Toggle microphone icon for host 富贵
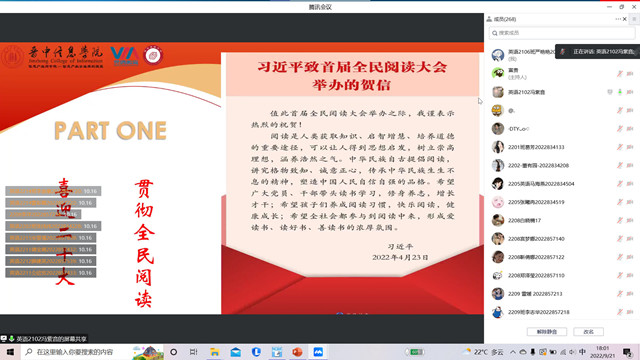This screenshot has width=640, height=360. (x=620, y=73)
